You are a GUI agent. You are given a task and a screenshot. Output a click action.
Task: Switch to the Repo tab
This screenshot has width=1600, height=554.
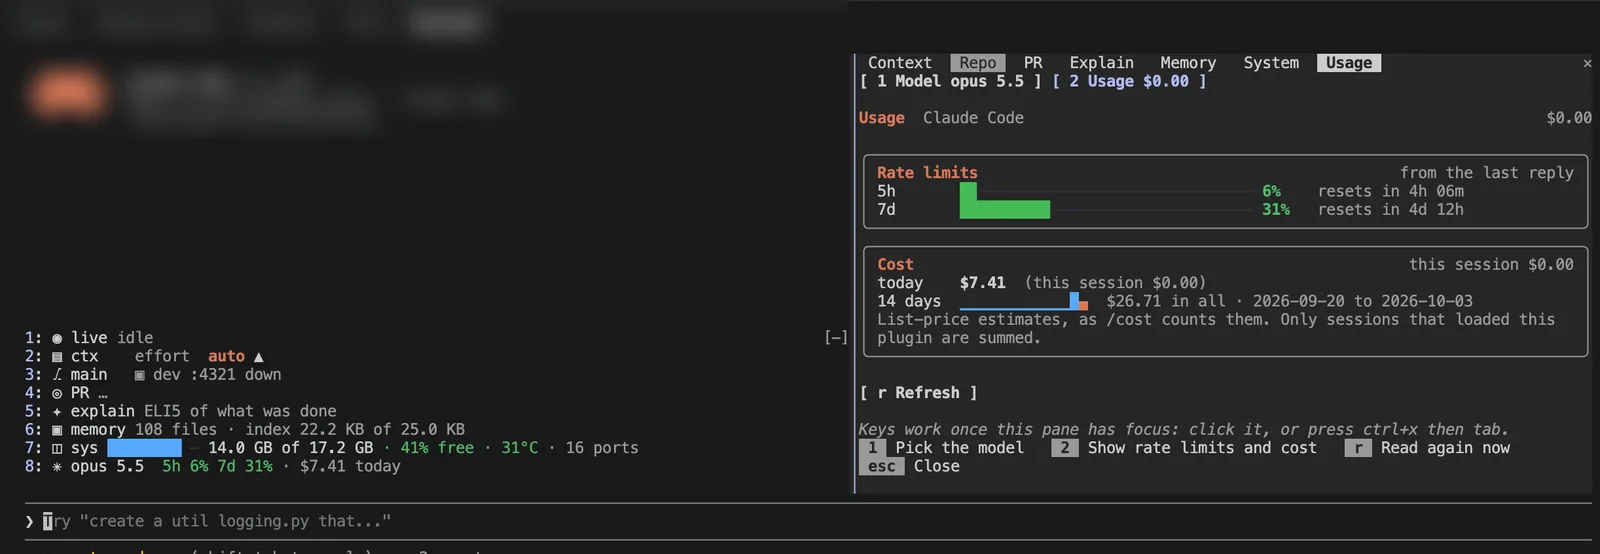pos(977,63)
